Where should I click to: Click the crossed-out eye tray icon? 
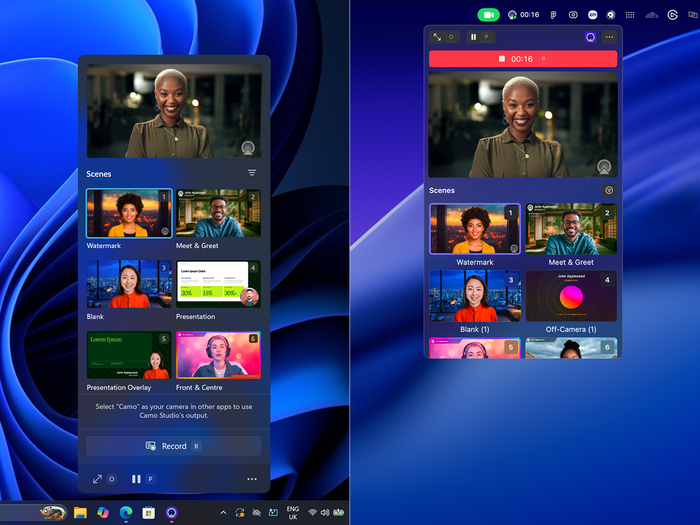(x=256, y=512)
